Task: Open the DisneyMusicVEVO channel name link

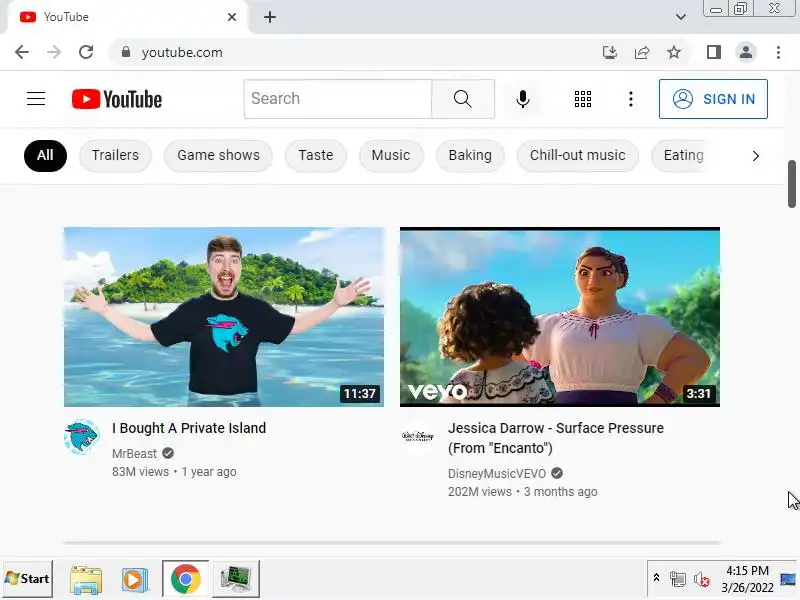Action: (497, 474)
